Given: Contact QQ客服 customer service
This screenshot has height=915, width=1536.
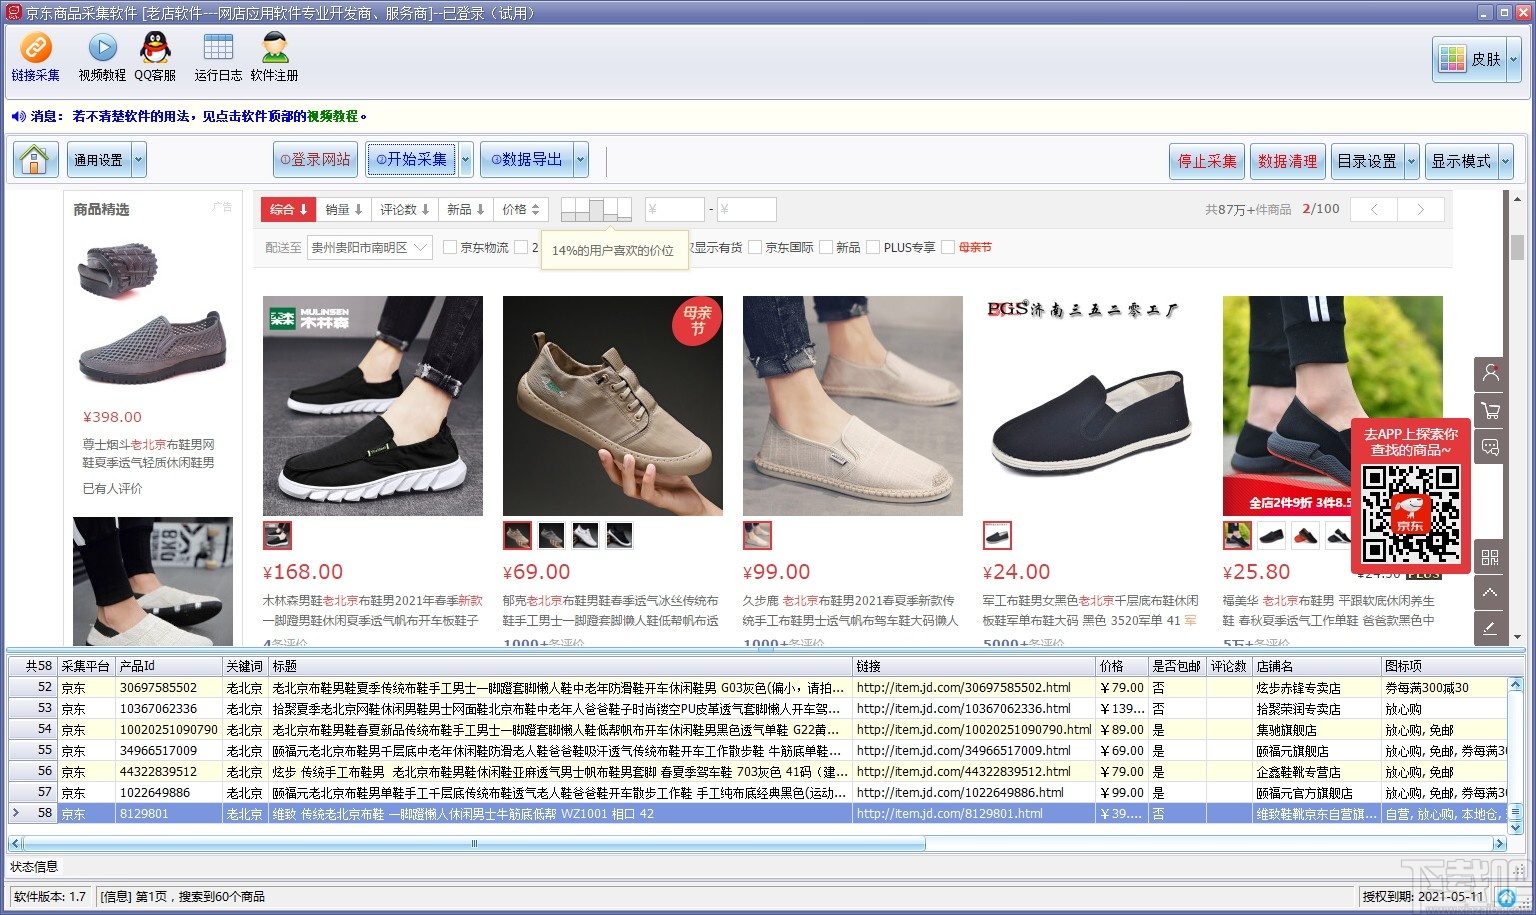Looking at the screenshot, I should [155, 57].
